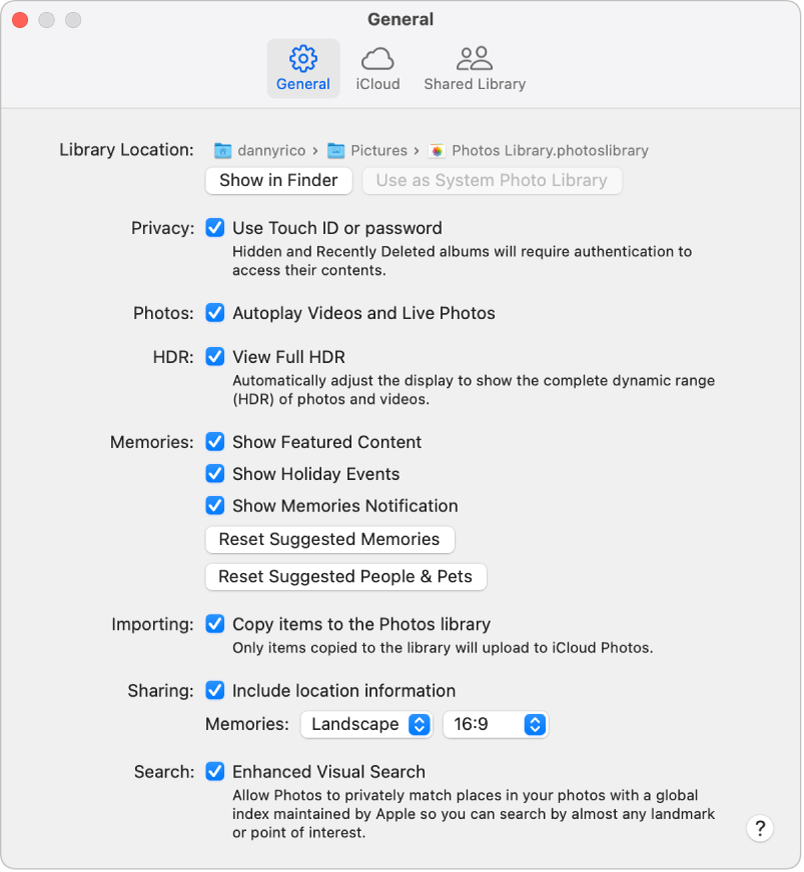Toggle the View Full HDR checkbox
Viewport: 804px width, 872px height.
(215, 357)
